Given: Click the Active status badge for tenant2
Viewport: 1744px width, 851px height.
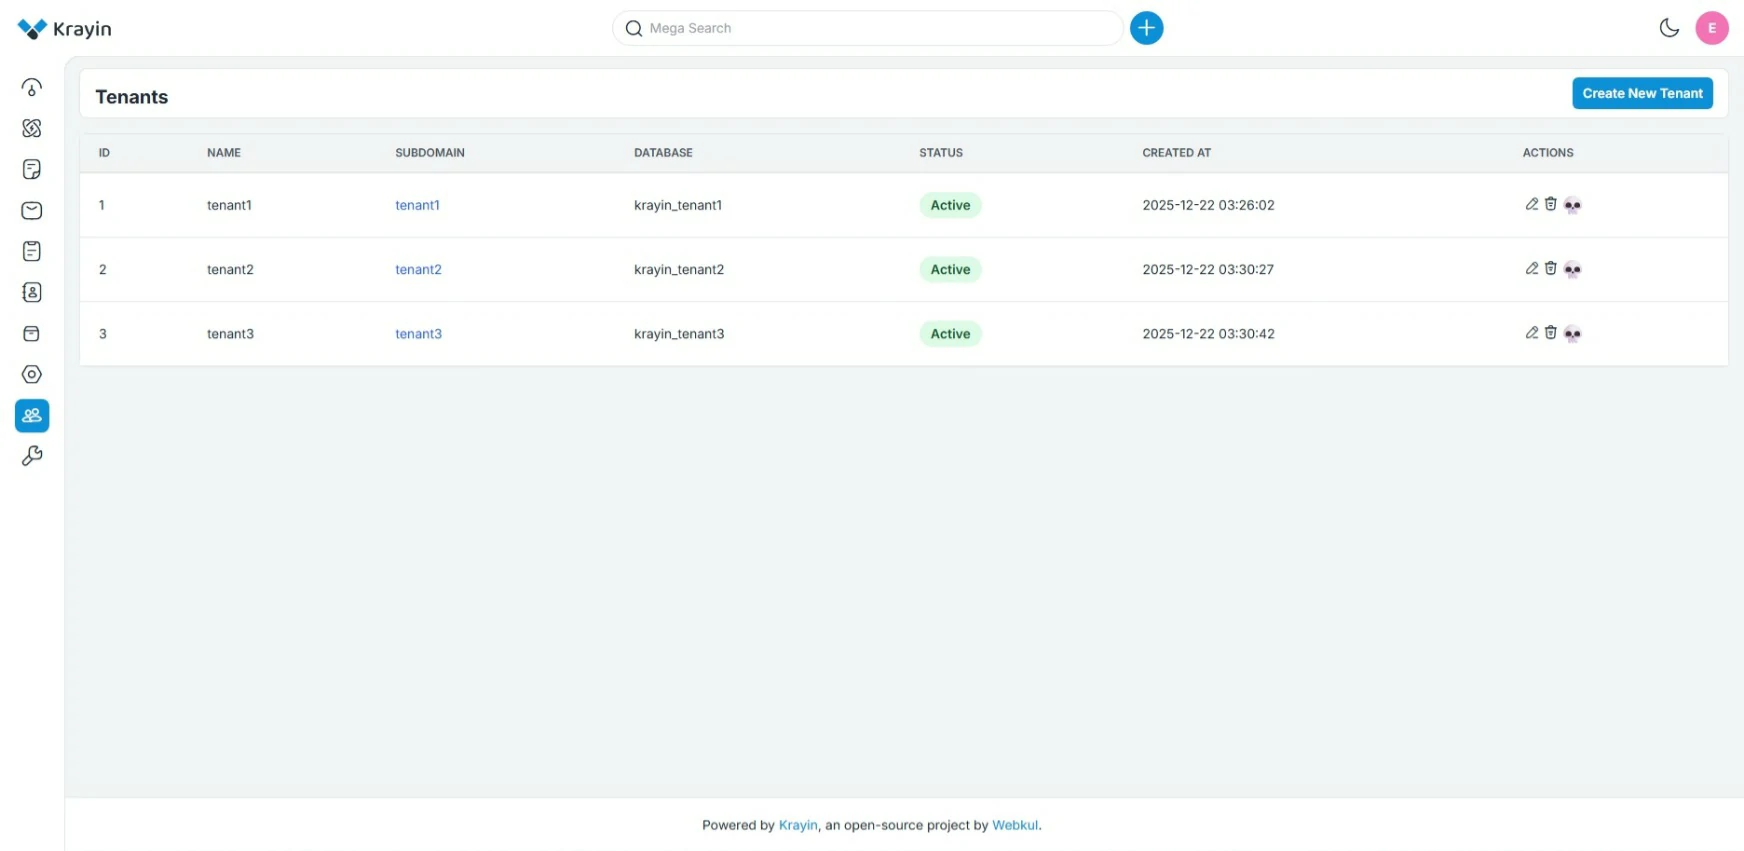Looking at the screenshot, I should pyautogui.click(x=950, y=269).
